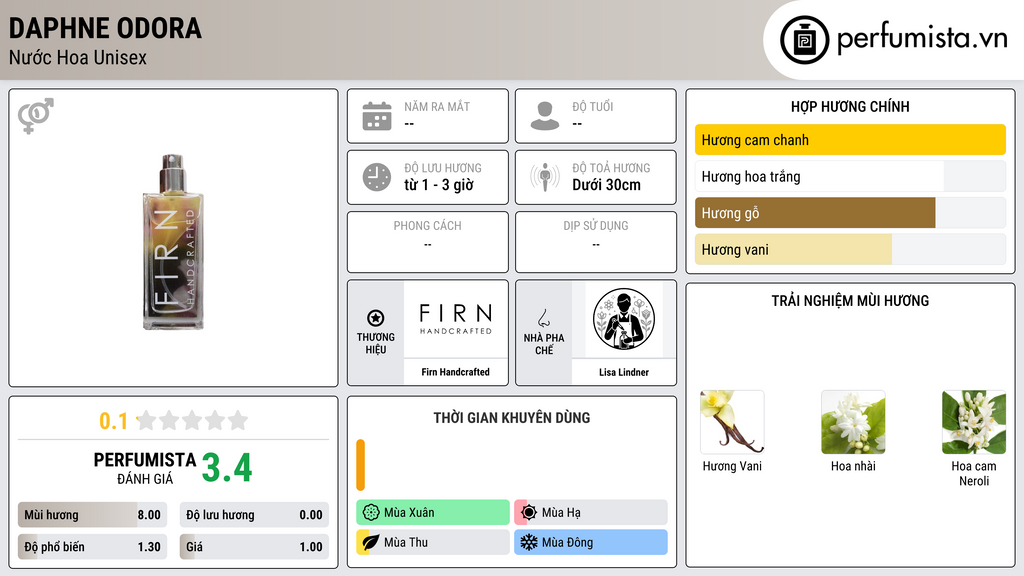Select the Mùa Hạ season button
The image size is (1024, 576).
591,512
